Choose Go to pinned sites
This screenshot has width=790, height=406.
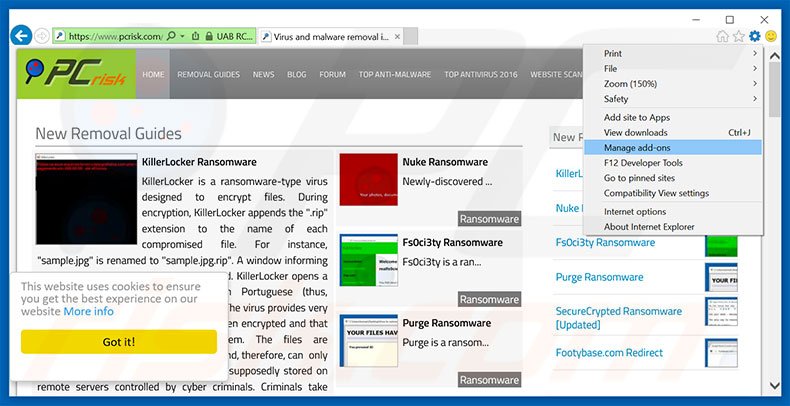[673, 178]
